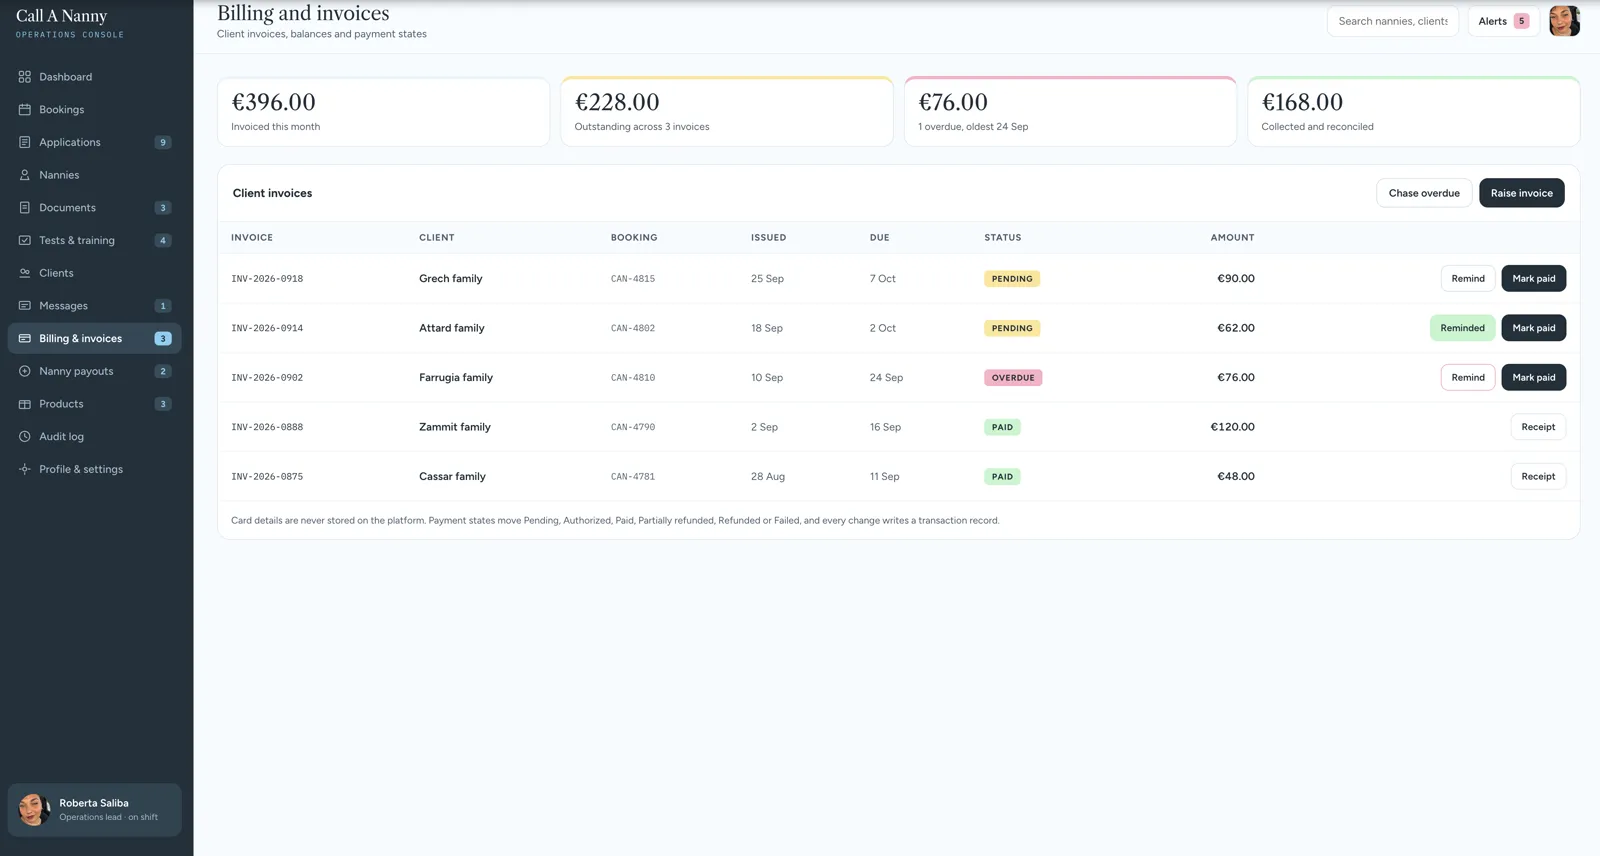Screen dimensions: 1600x856
Task: Click the Zammit family client name
Action: click(455, 427)
